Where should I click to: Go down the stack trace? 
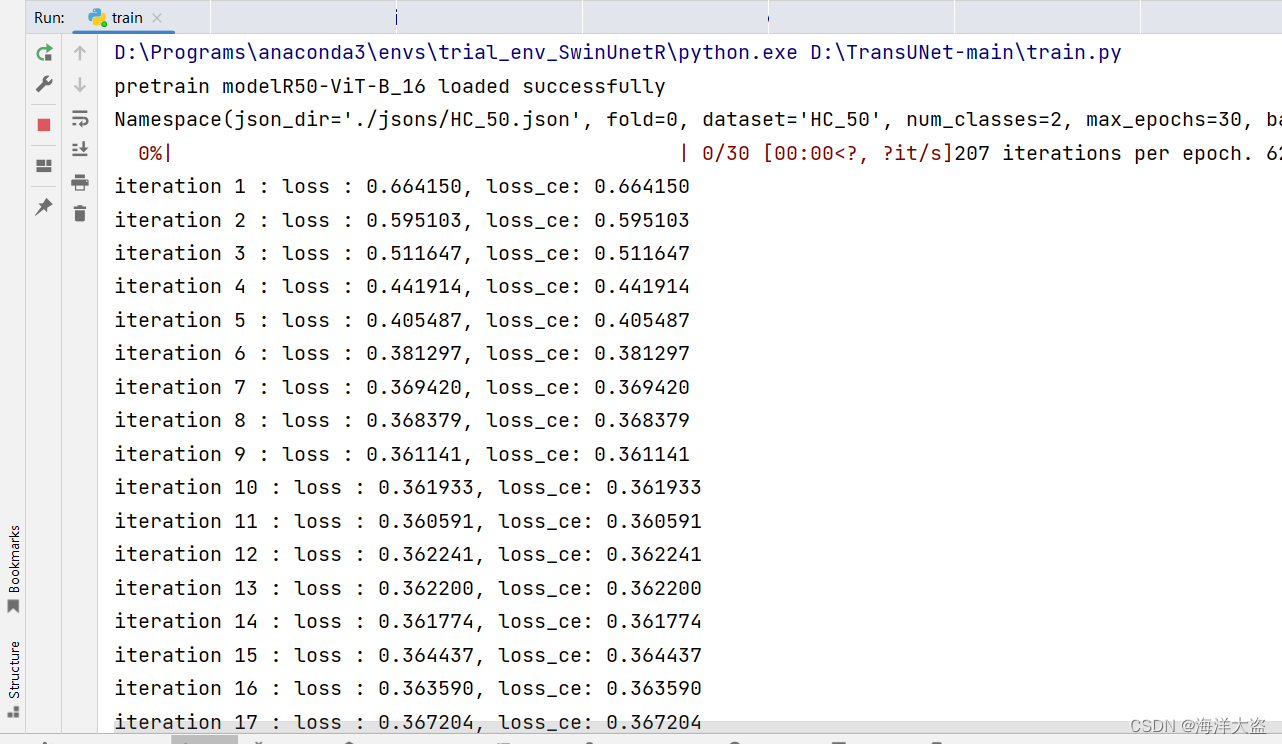[79, 84]
